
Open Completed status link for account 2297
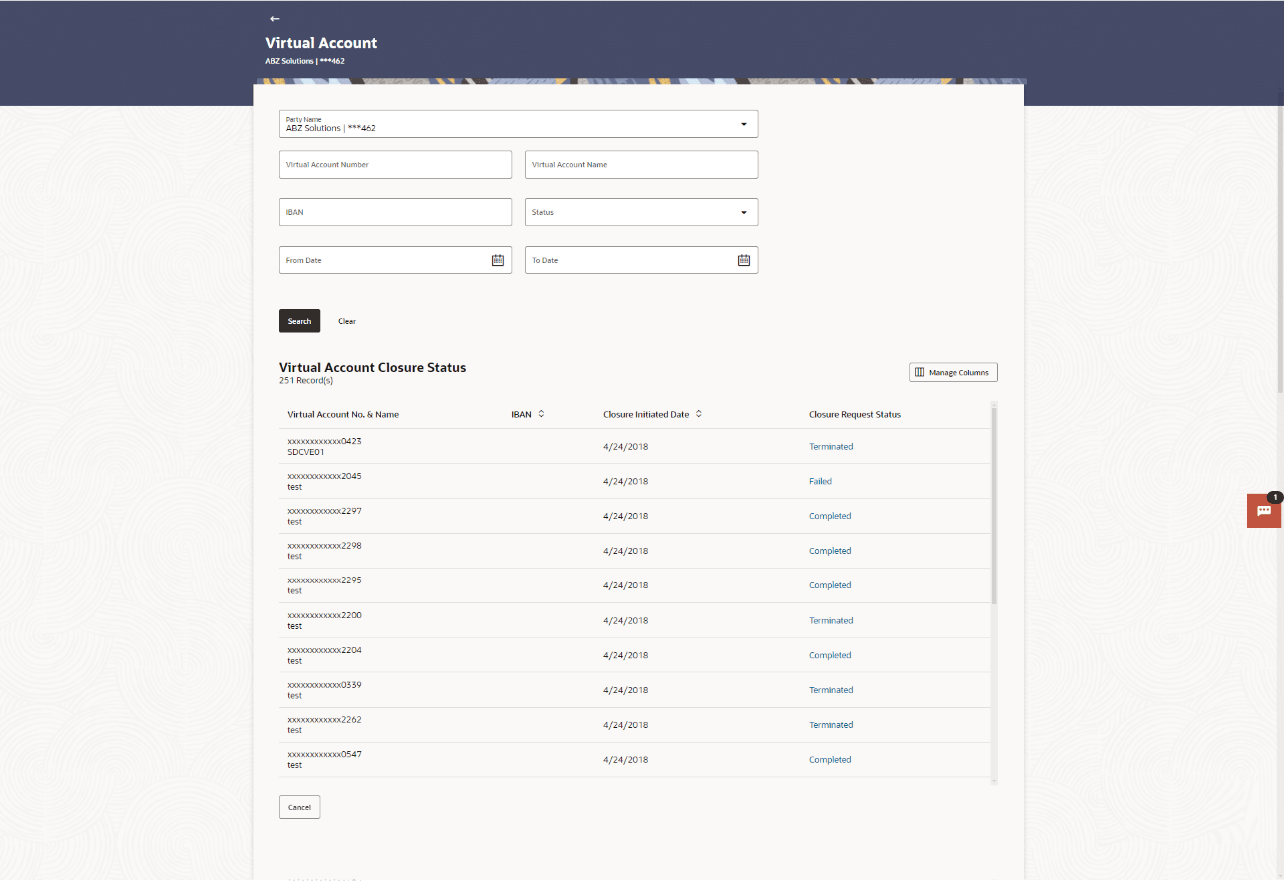830,515
